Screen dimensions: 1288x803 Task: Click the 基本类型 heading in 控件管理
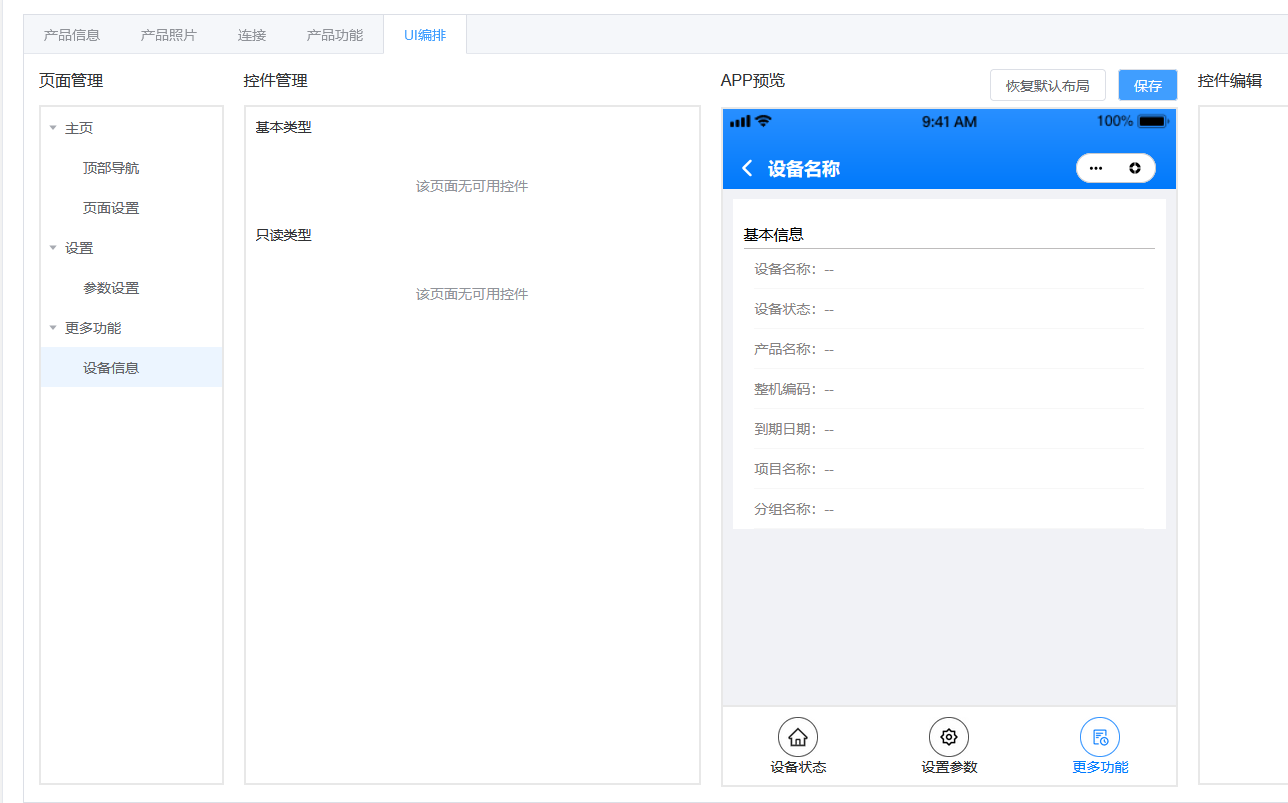[284, 127]
